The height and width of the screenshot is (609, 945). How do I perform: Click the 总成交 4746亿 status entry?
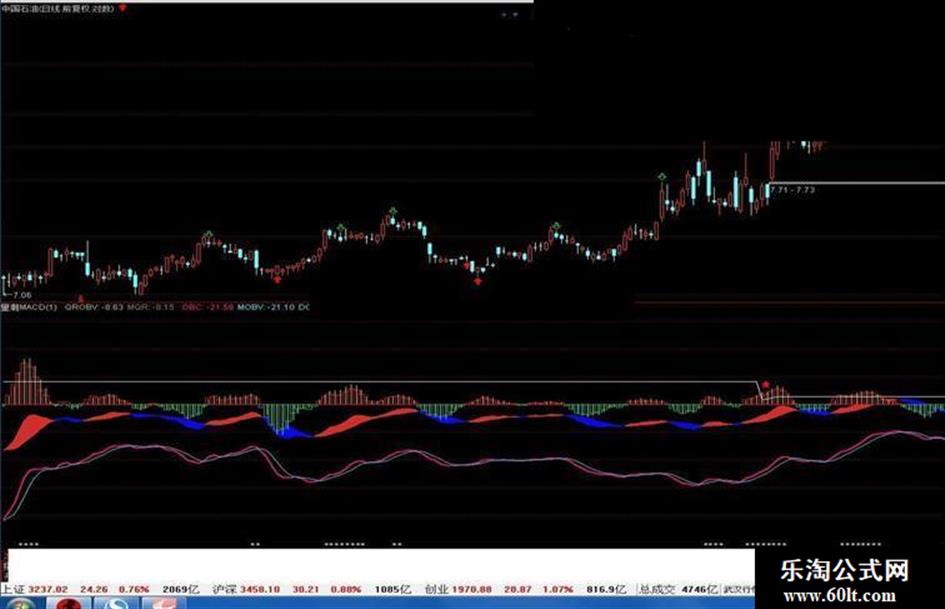point(679,589)
